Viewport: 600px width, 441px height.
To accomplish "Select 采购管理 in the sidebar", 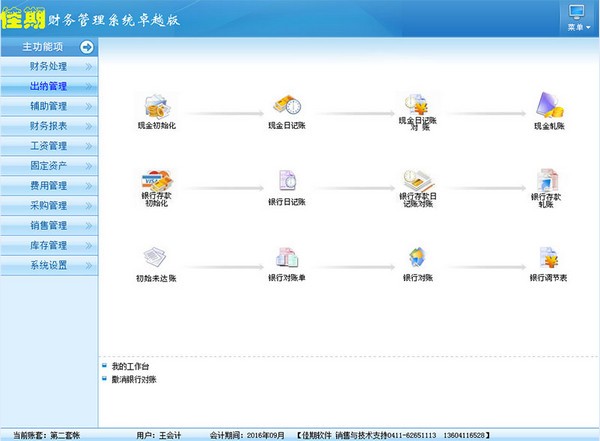I will pos(49,206).
